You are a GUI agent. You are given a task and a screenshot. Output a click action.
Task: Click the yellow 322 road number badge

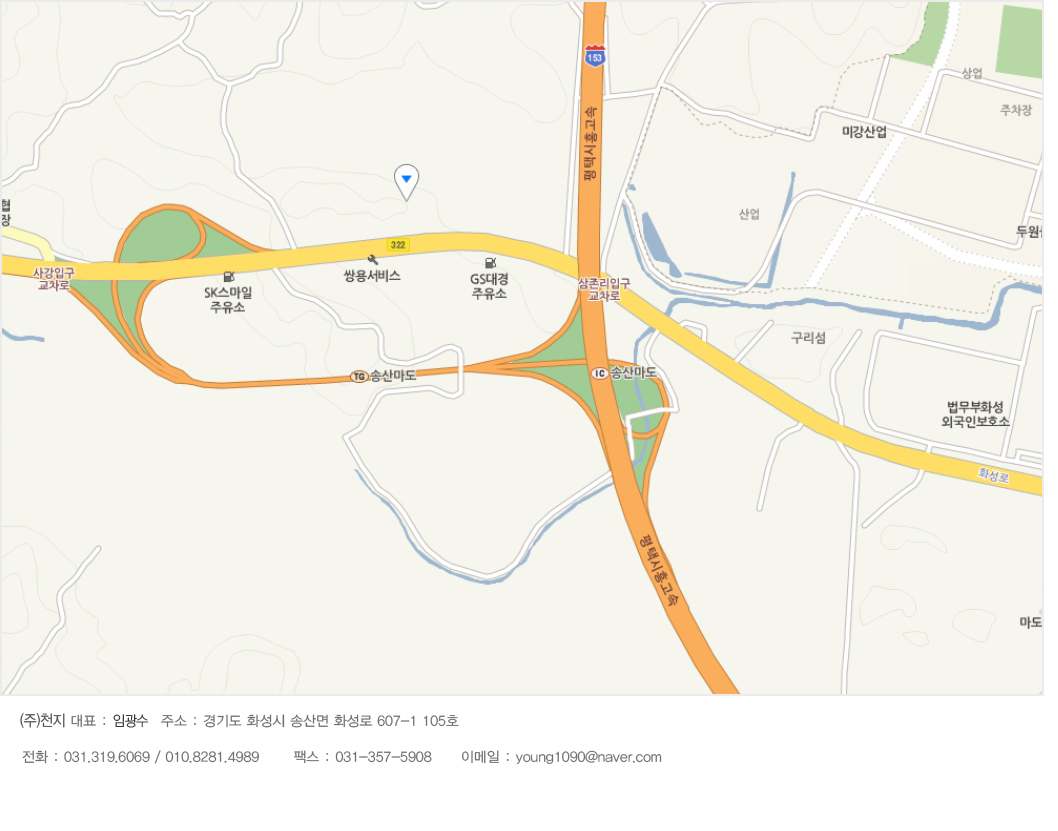click(398, 245)
